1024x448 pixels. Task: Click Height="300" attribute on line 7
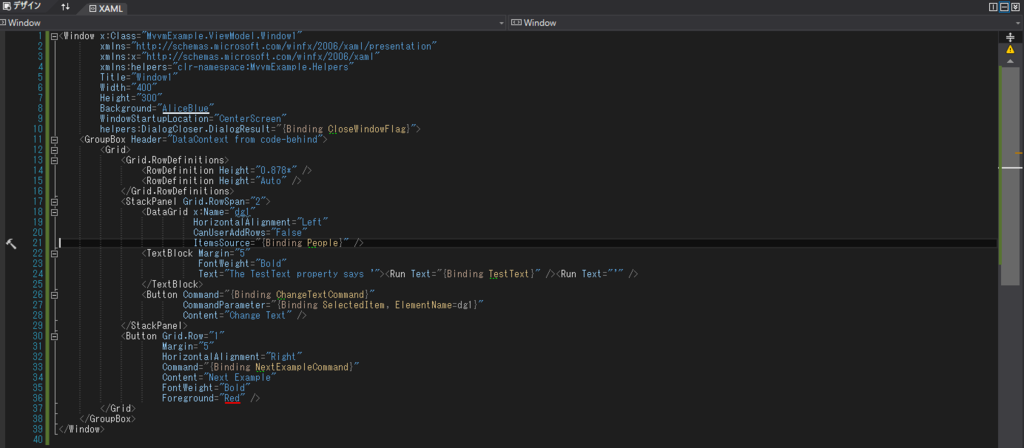click(131, 98)
